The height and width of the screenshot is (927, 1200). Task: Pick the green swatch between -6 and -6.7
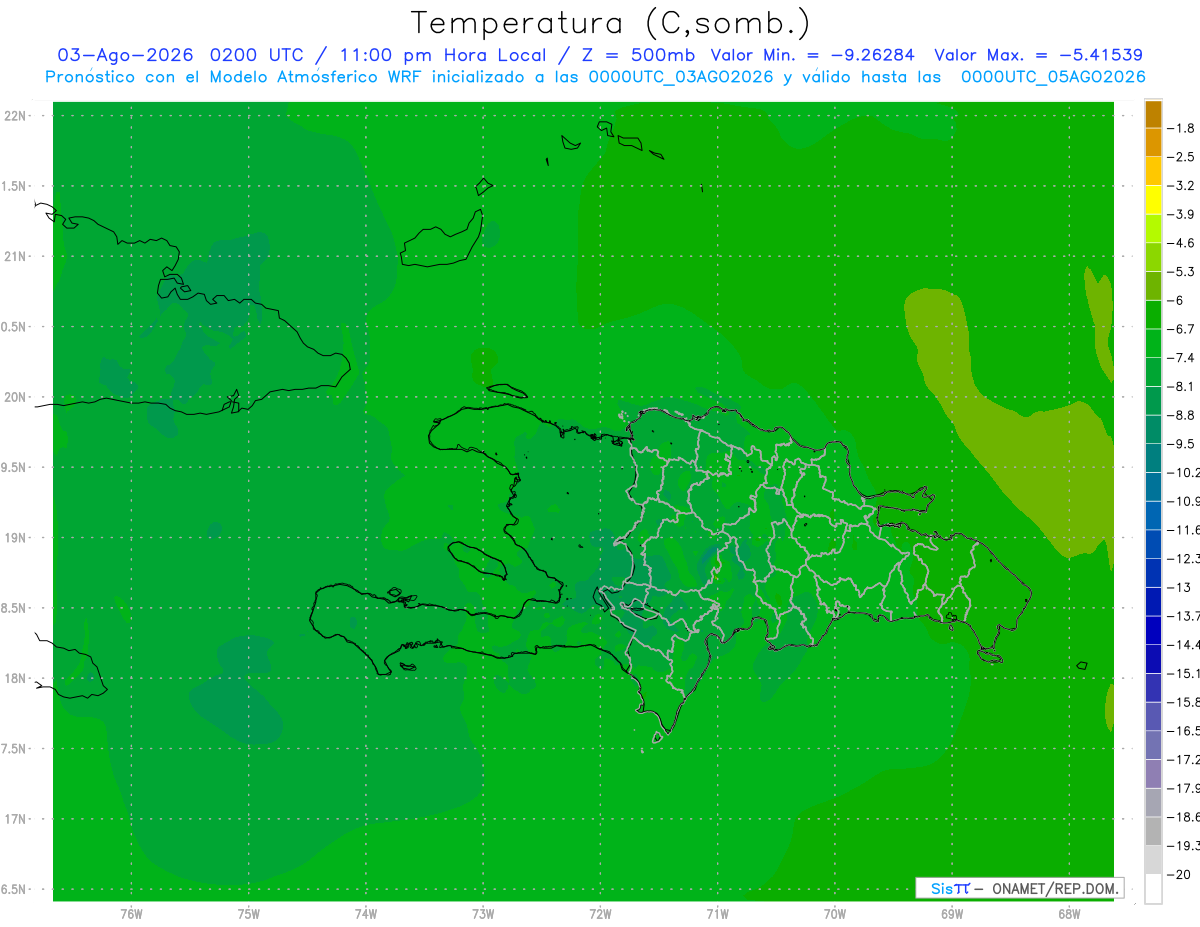(x=1153, y=314)
